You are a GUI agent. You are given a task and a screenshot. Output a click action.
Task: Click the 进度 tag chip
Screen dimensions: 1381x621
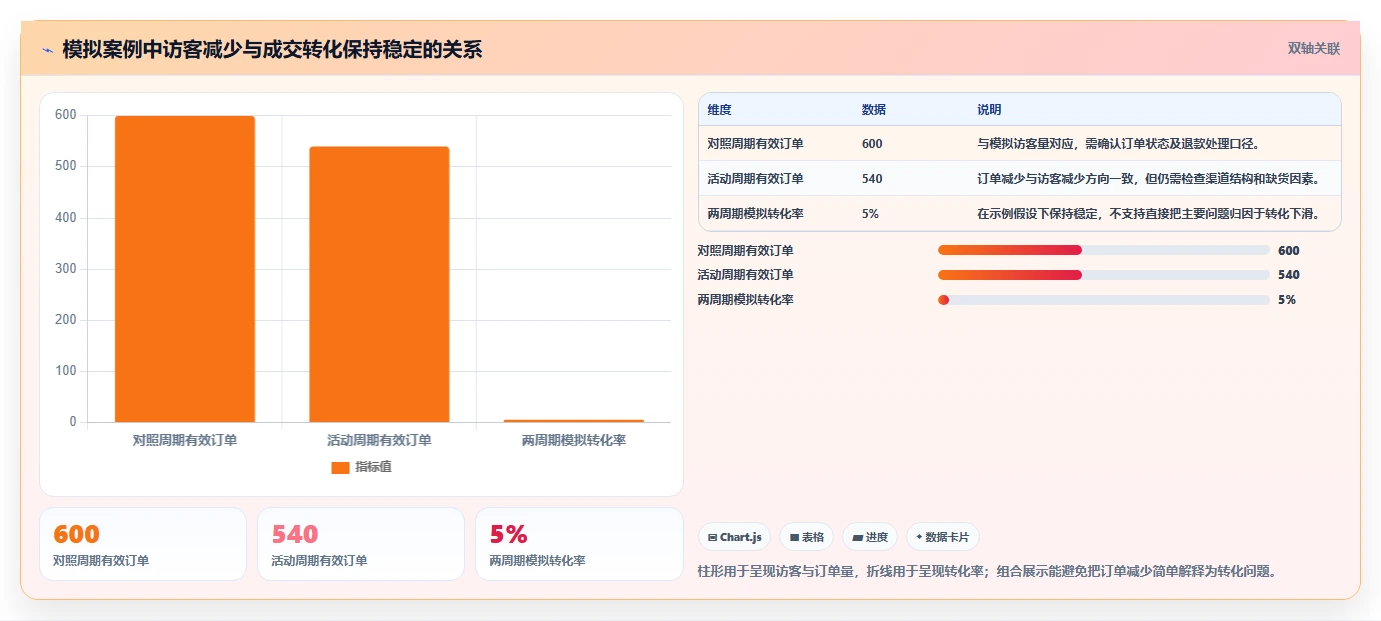[870, 537]
